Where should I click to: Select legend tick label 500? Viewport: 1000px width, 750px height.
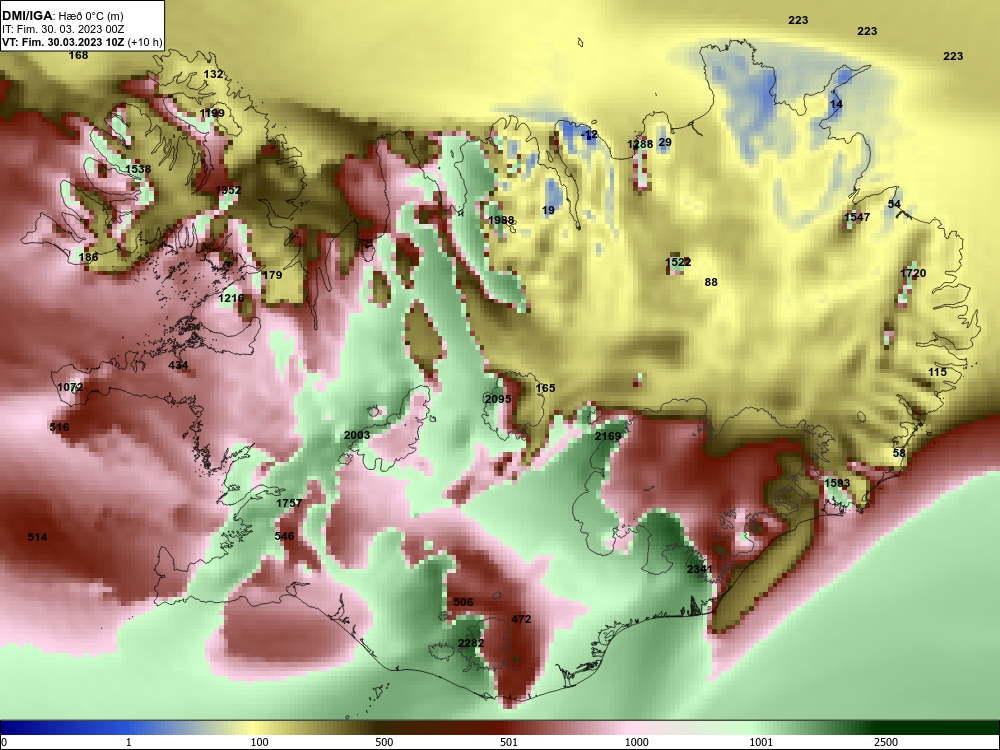pos(384,742)
